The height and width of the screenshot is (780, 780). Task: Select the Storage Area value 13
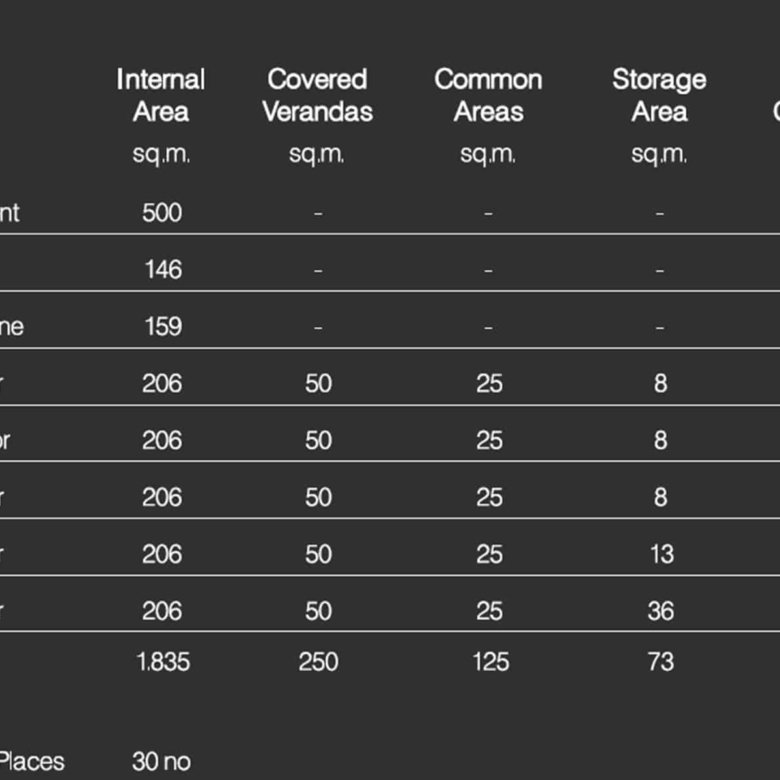coord(661,554)
